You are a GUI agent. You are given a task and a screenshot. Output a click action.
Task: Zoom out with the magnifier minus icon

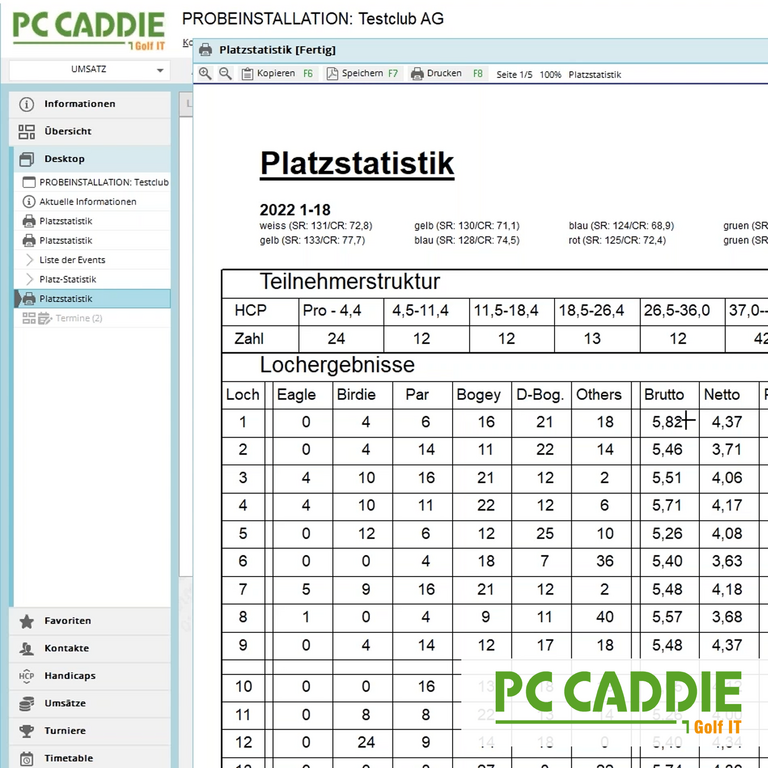225,74
